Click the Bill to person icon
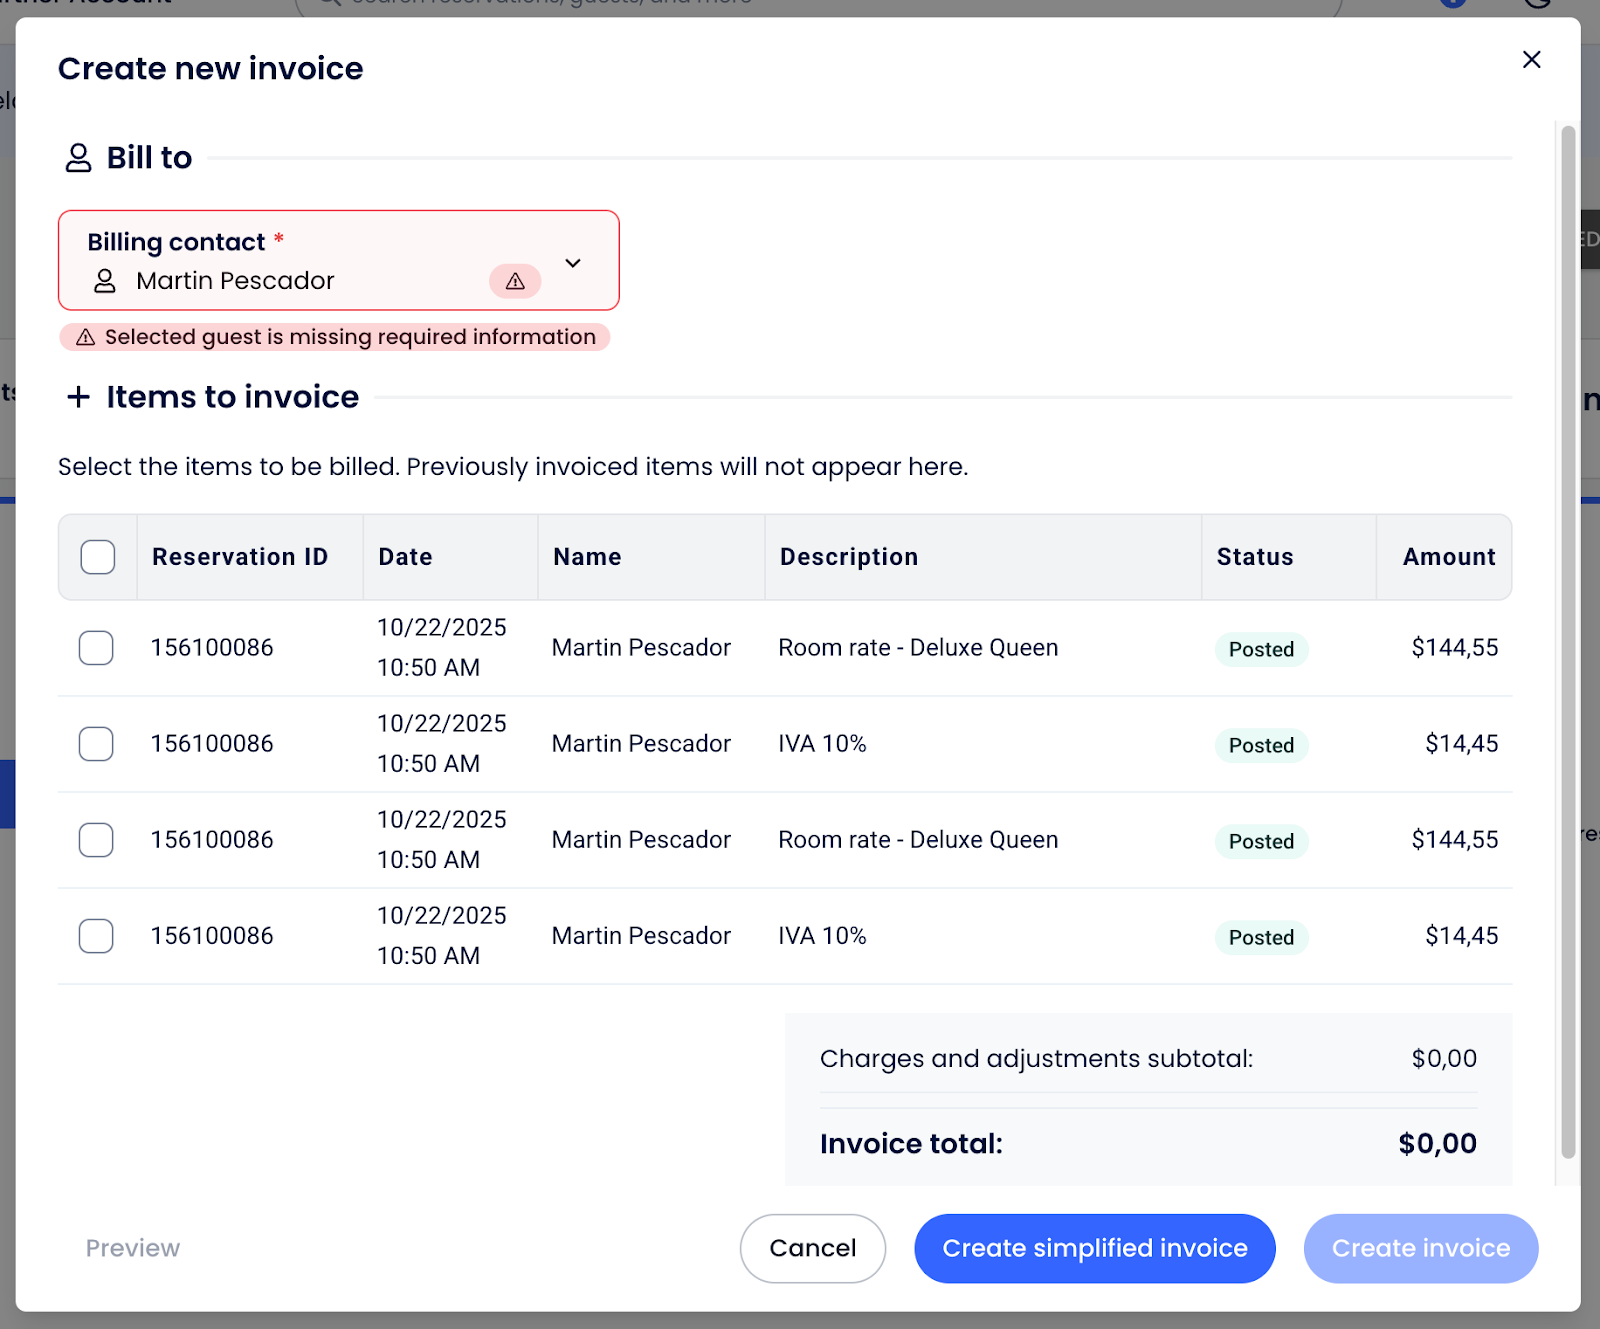Image resolution: width=1600 pixels, height=1329 pixels. (x=78, y=158)
